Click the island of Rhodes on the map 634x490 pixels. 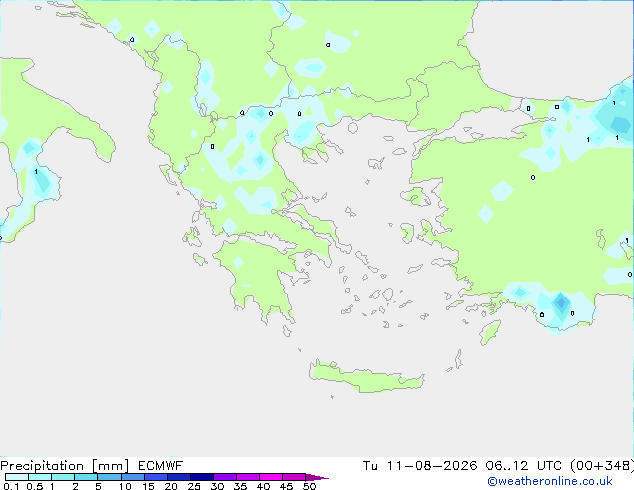(490, 332)
